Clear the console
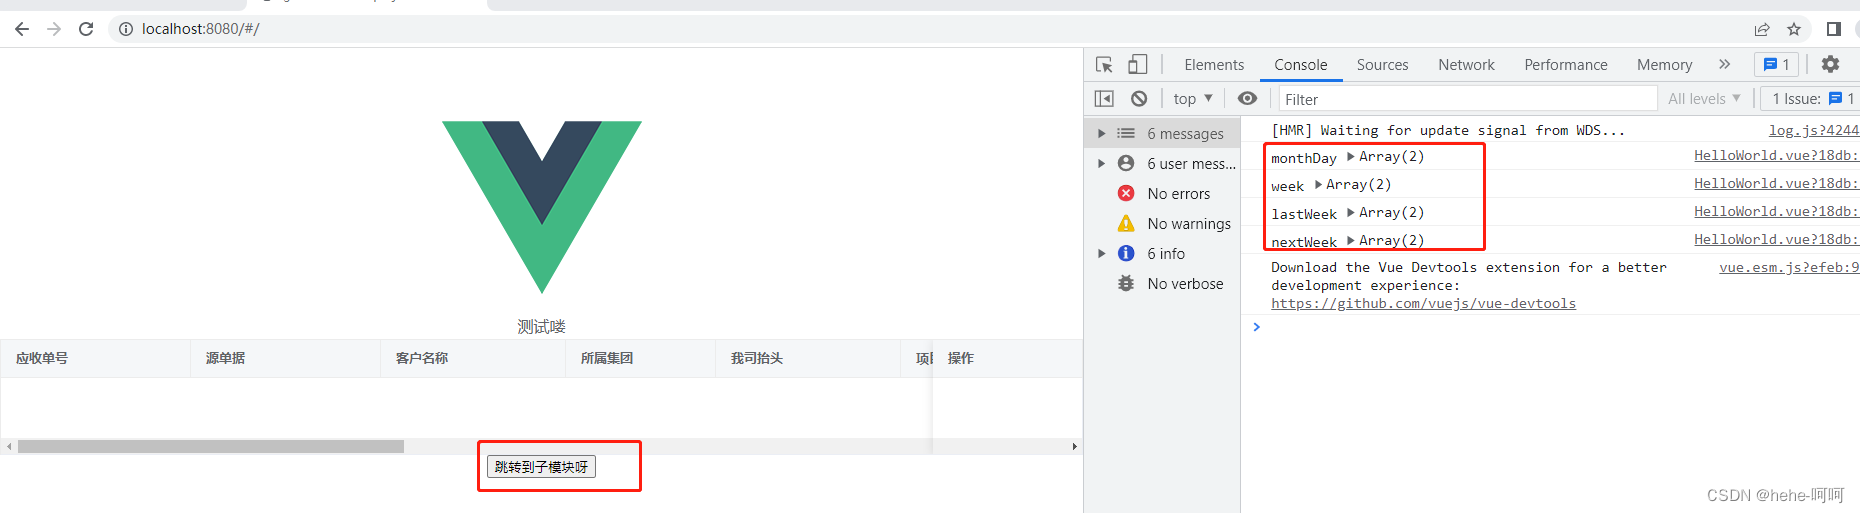The height and width of the screenshot is (513, 1860). coord(1139,98)
